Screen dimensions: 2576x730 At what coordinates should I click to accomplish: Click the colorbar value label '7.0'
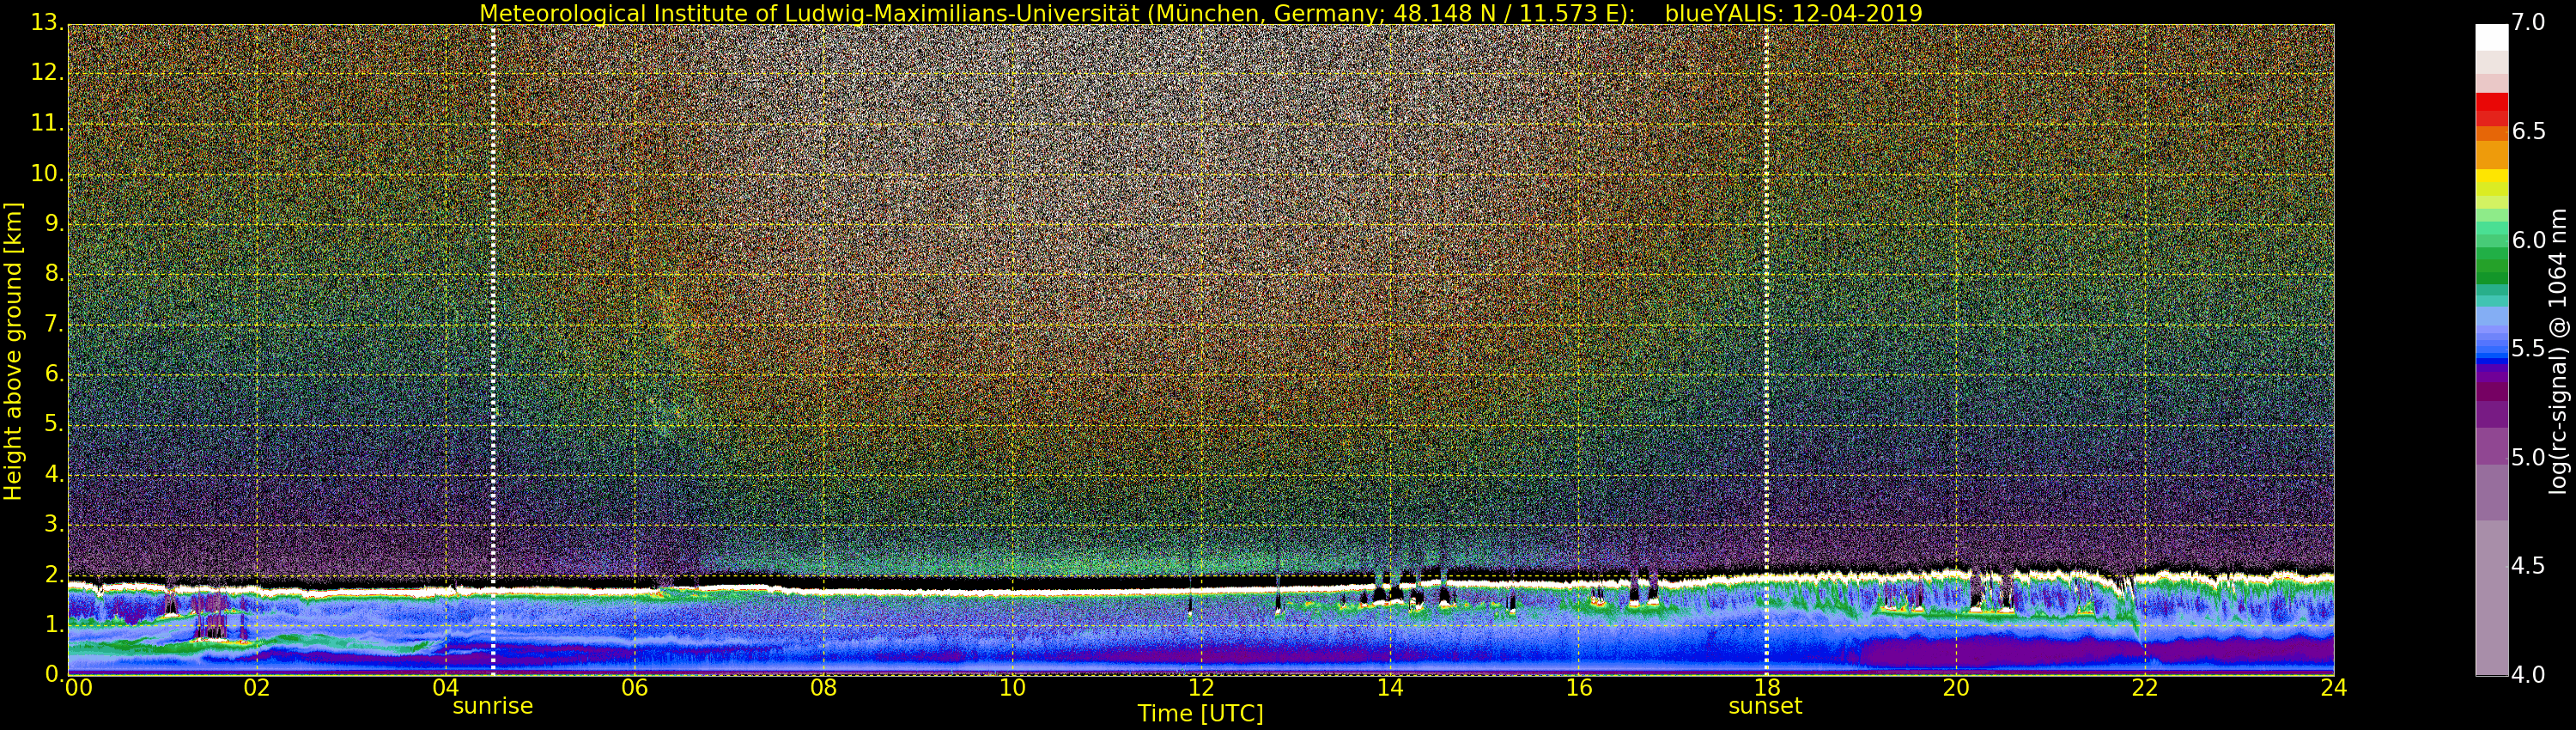[x=2528, y=23]
